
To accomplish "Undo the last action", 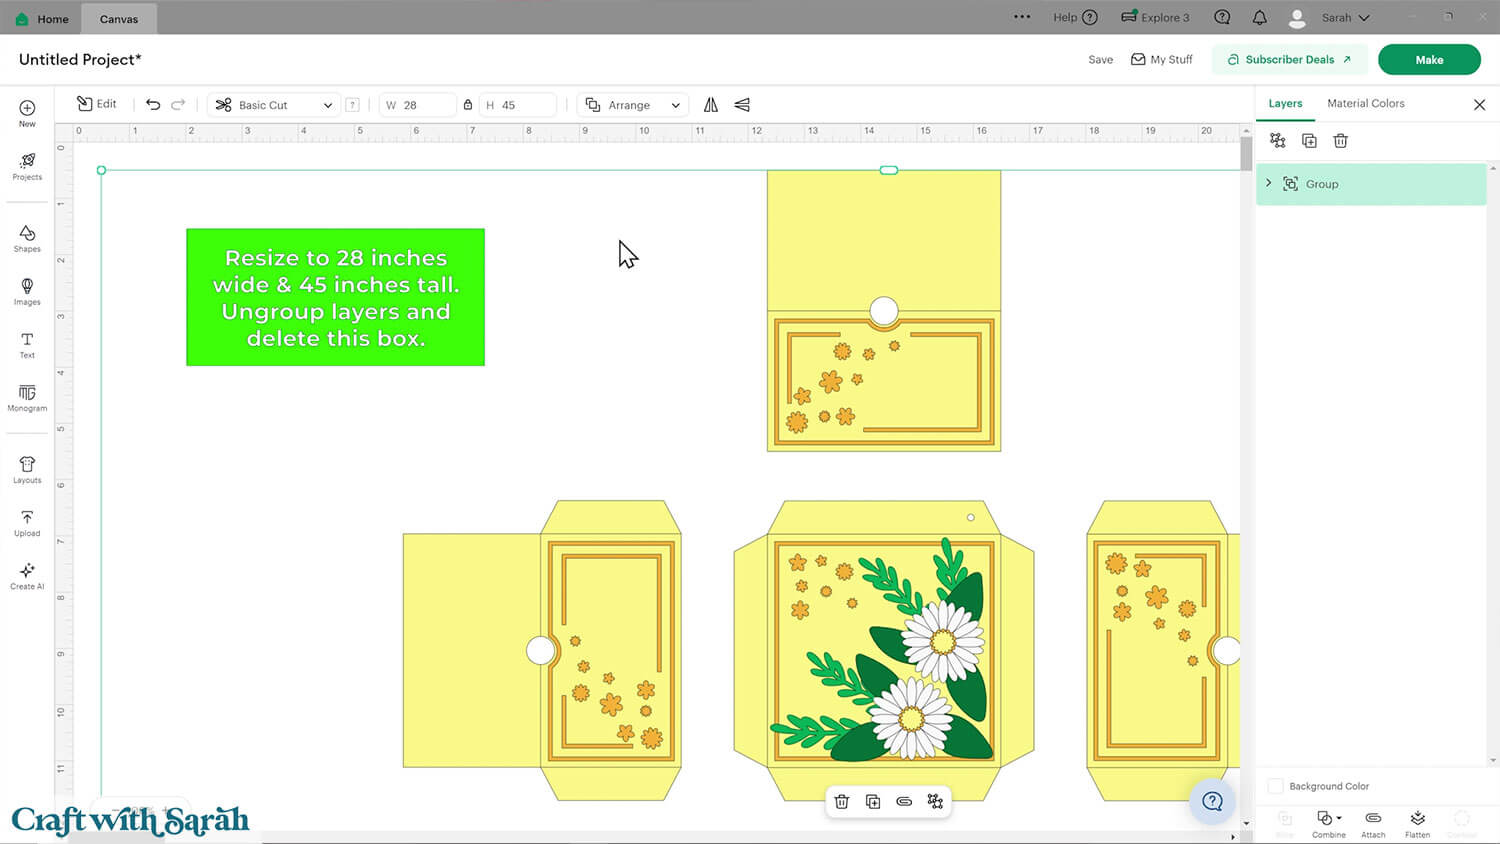I will (153, 104).
